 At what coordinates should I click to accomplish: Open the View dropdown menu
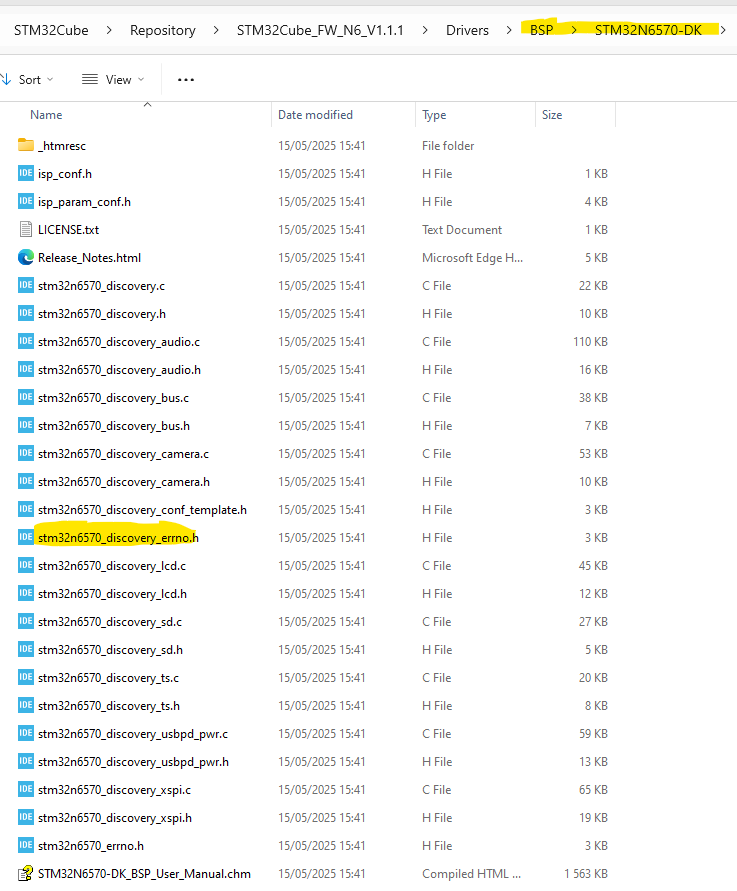tap(113, 80)
